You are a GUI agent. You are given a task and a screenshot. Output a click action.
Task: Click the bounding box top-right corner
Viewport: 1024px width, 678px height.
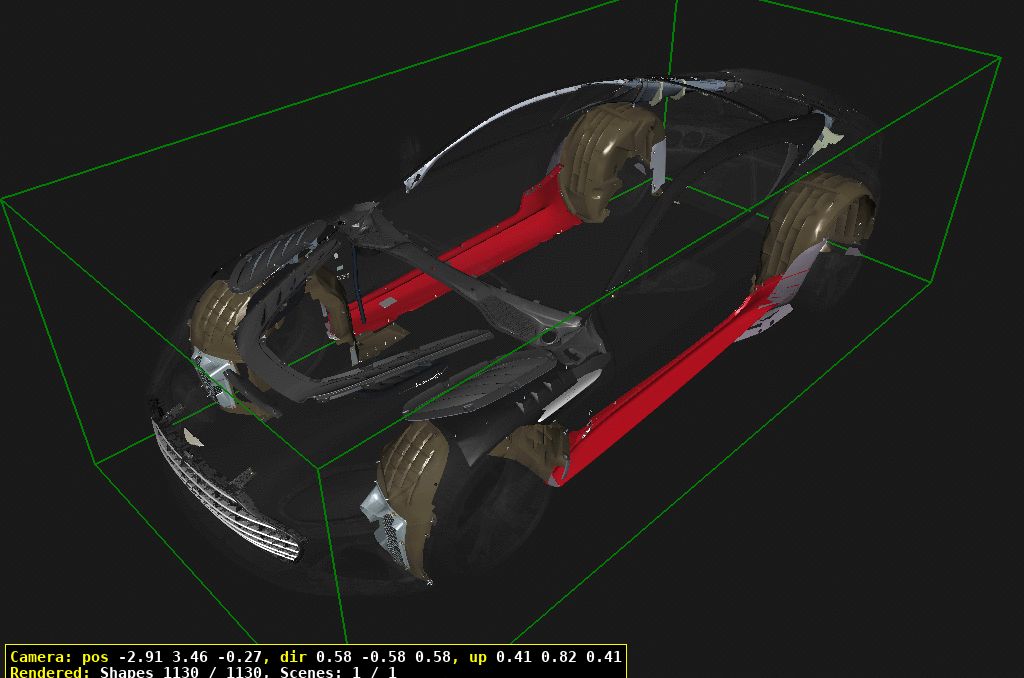tap(1001, 57)
